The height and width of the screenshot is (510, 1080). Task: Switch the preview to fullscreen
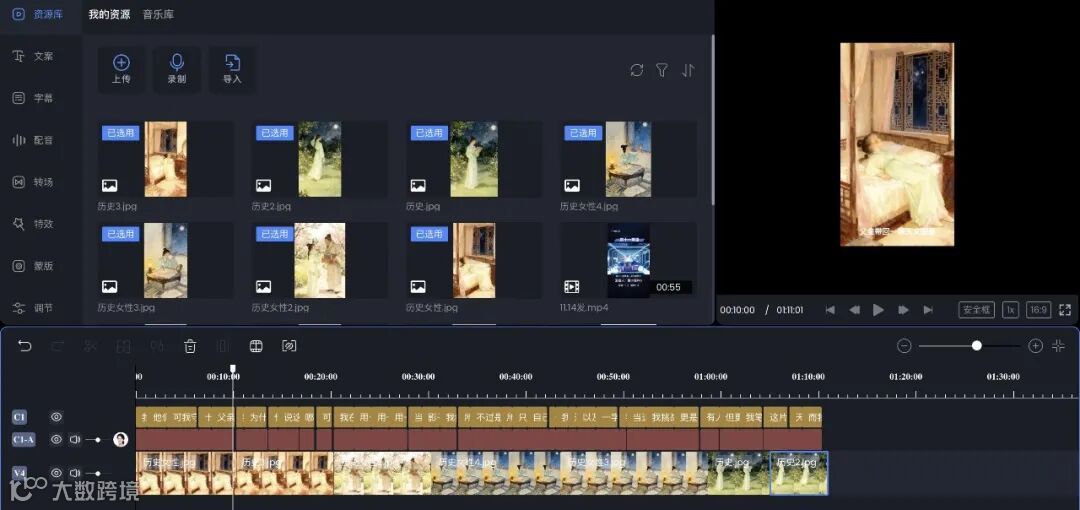[x=1065, y=310]
